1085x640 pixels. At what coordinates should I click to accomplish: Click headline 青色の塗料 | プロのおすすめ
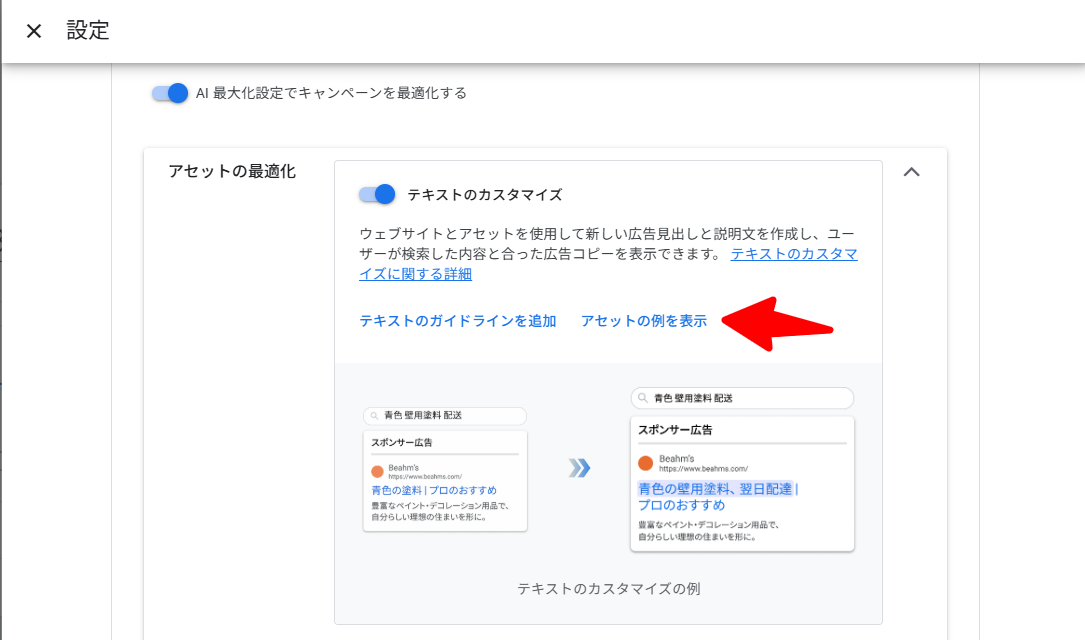tap(434, 490)
